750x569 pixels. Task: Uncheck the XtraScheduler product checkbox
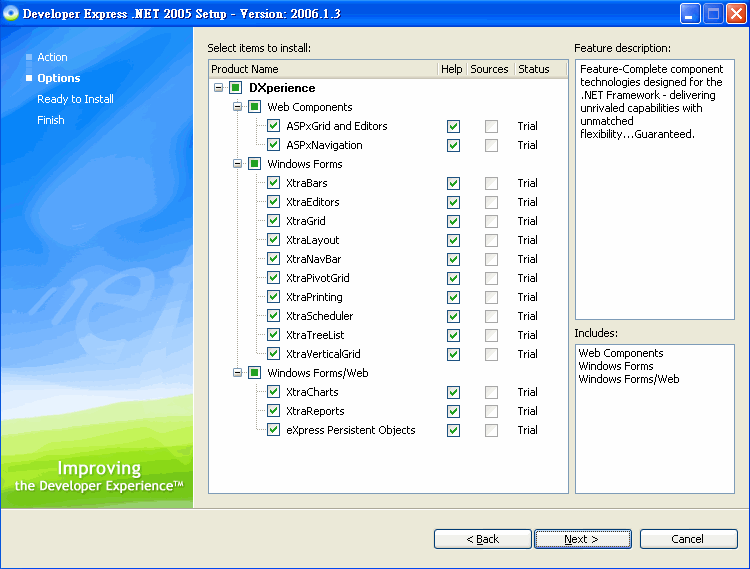(x=273, y=316)
